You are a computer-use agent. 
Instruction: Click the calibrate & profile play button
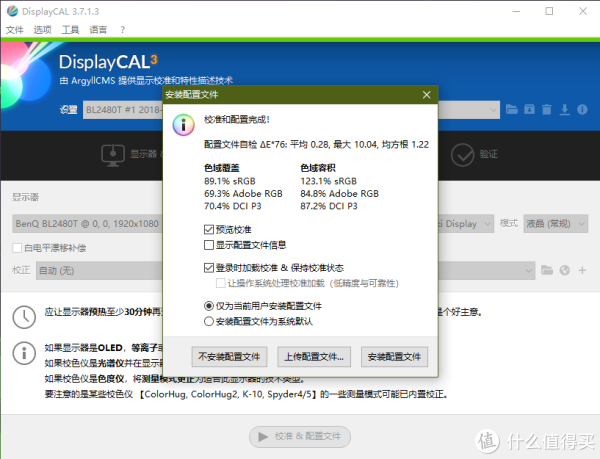[x=300, y=436]
